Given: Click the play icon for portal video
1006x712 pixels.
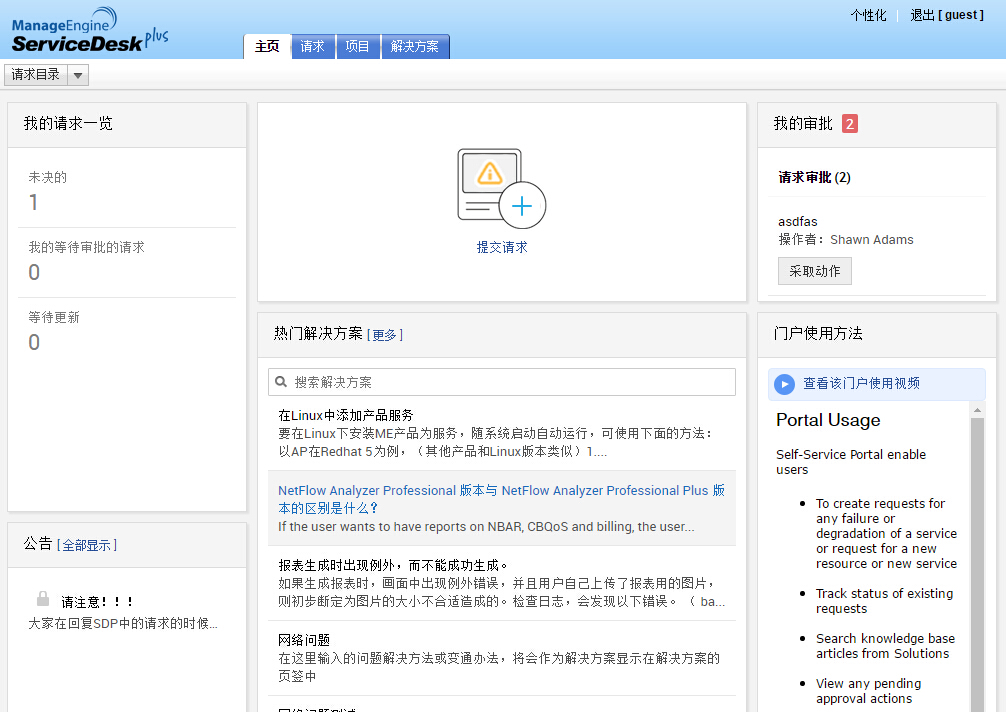Looking at the screenshot, I should (x=785, y=384).
